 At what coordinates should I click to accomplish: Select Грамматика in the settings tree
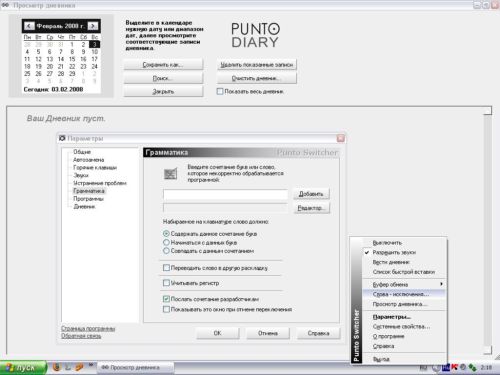(x=89, y=191)
